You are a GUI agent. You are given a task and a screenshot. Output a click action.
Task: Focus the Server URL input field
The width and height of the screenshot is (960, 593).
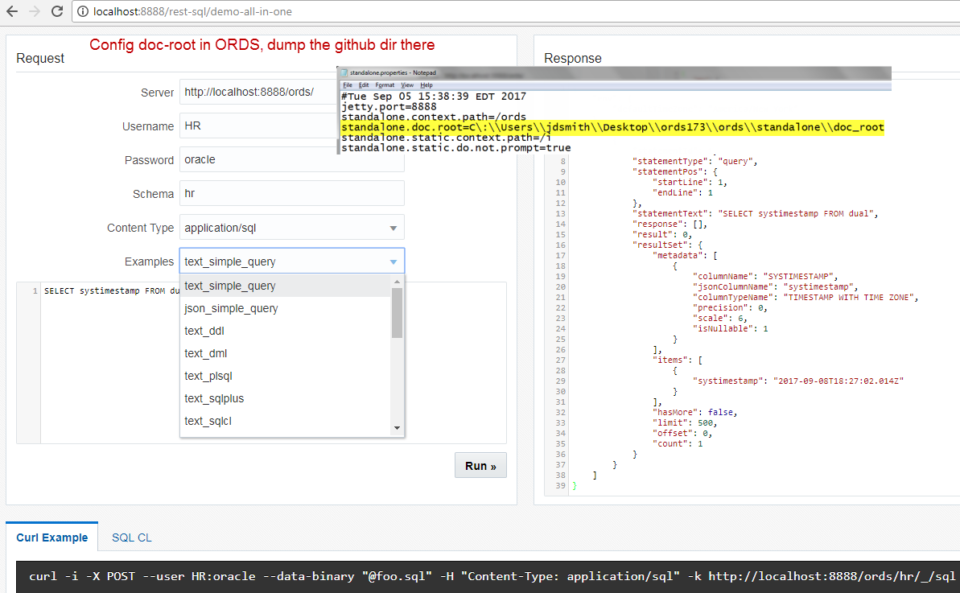click(292, 92)
